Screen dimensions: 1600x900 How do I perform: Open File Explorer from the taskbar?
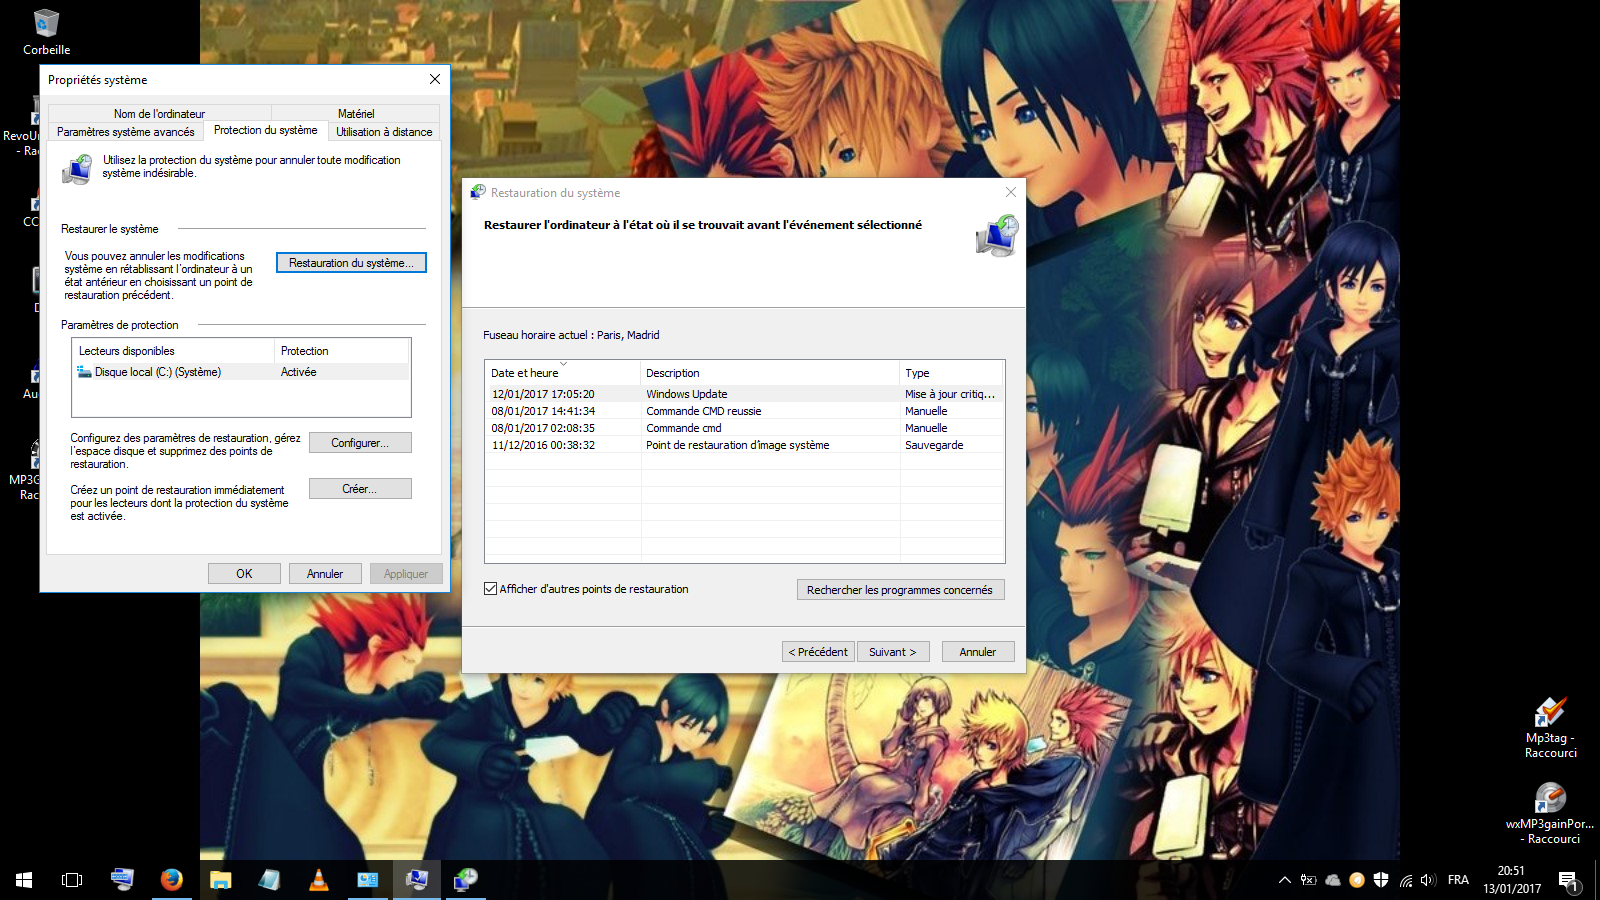pyautogui.click(x=220, y=880)
